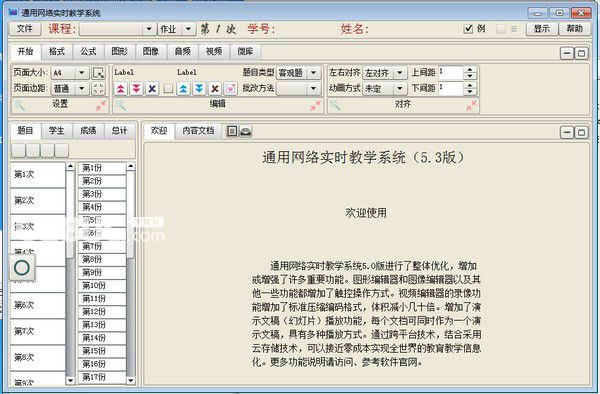Click the custom page size icon beside A4
The image size is (600, 394).
pos(98,73)
